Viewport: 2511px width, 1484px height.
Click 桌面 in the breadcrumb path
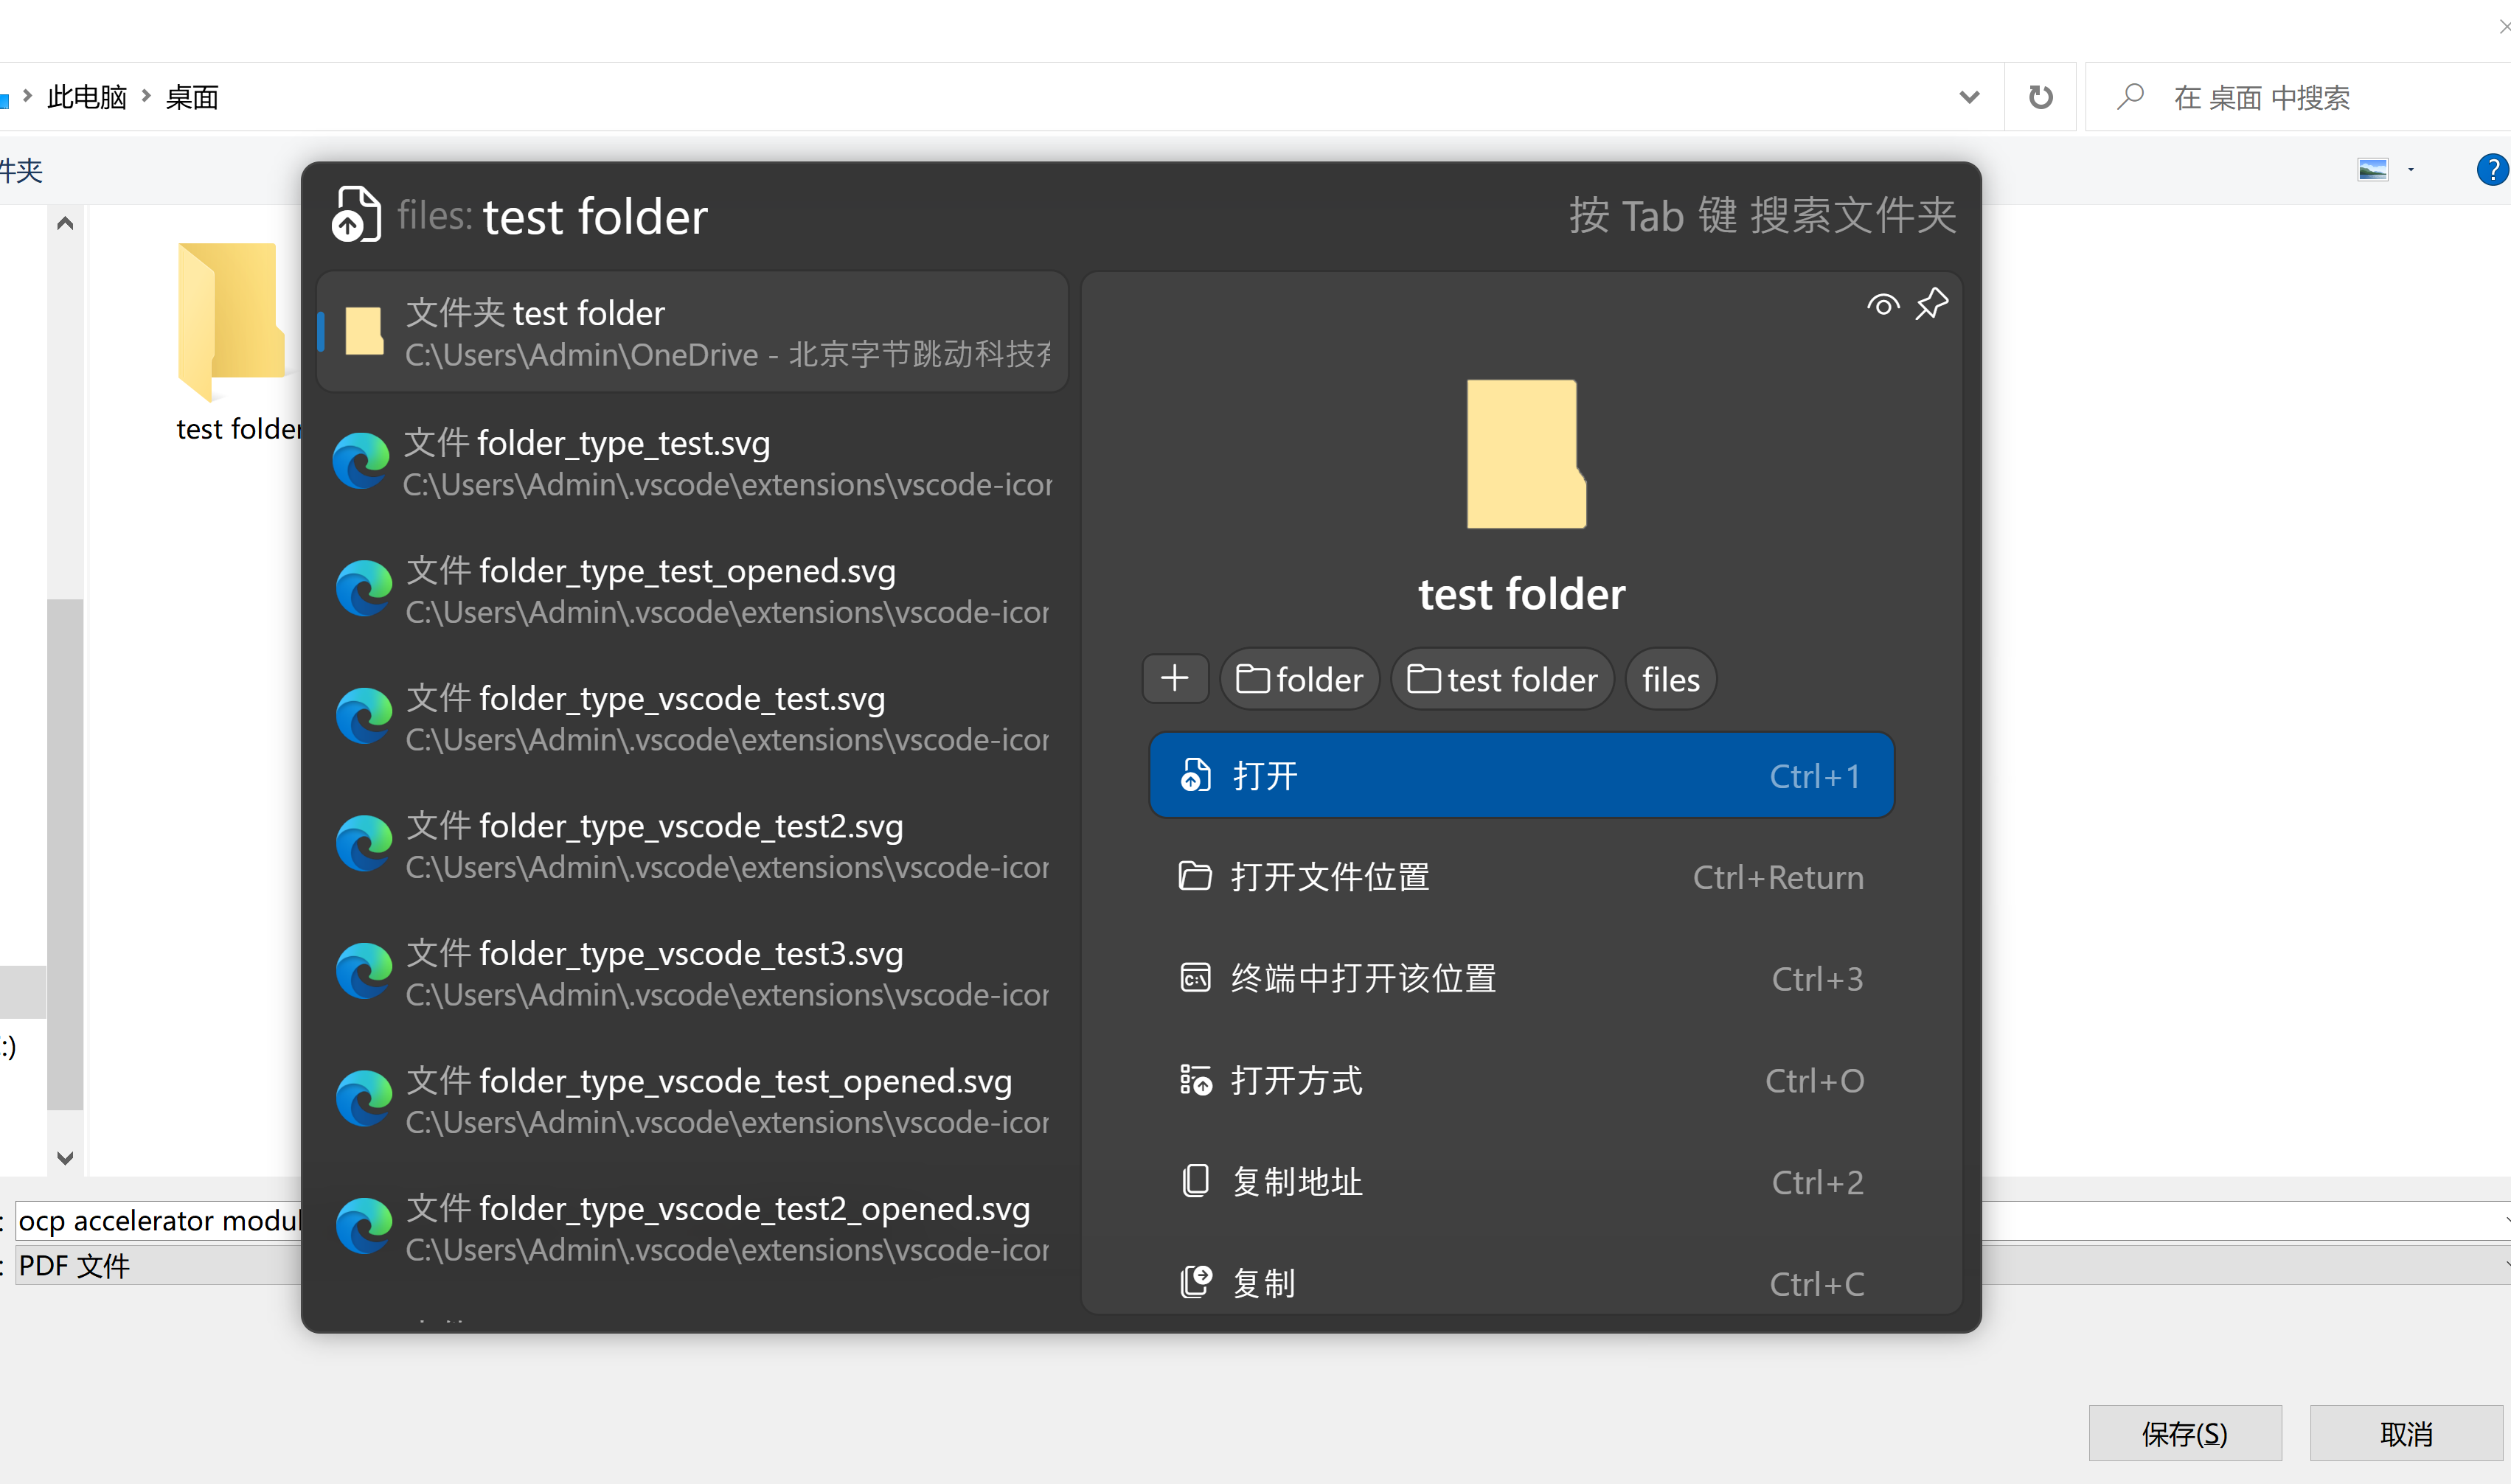pos(192,97)
